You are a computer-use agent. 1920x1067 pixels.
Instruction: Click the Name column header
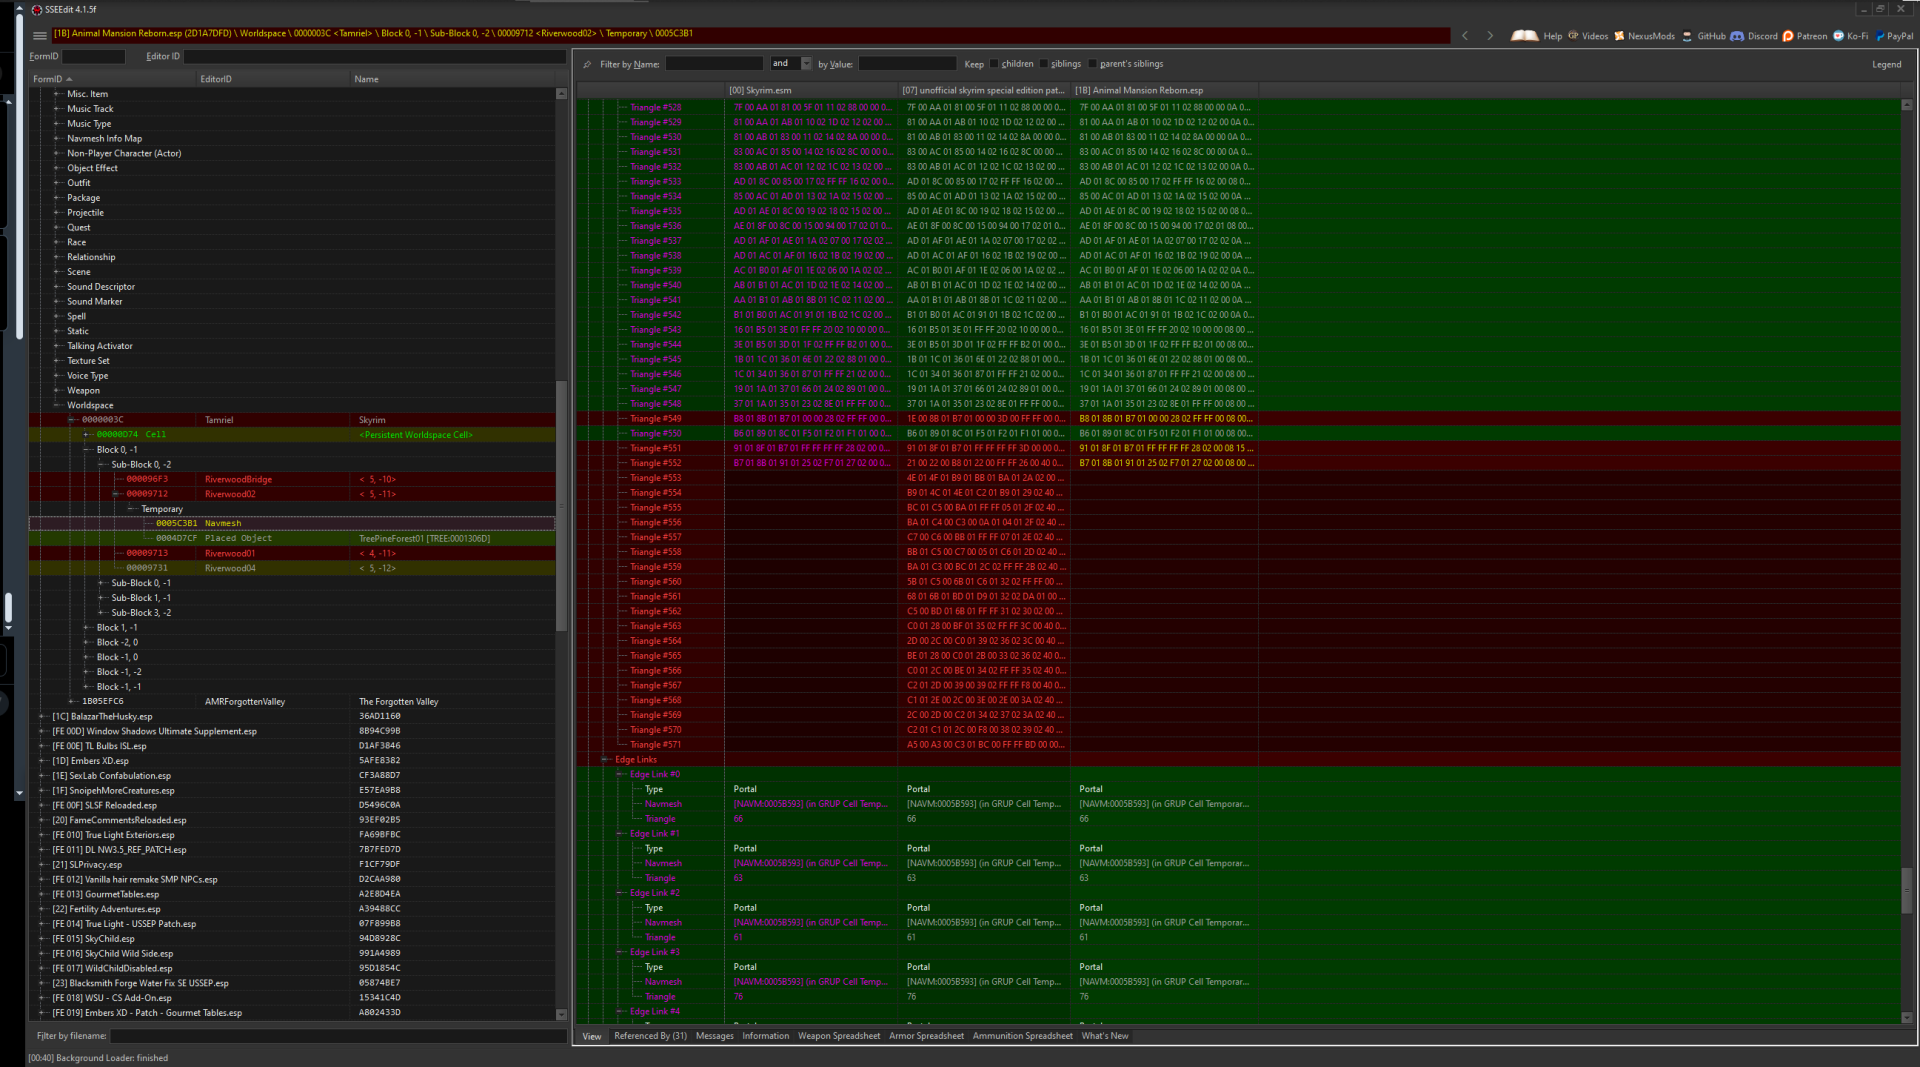coord(452,79)
